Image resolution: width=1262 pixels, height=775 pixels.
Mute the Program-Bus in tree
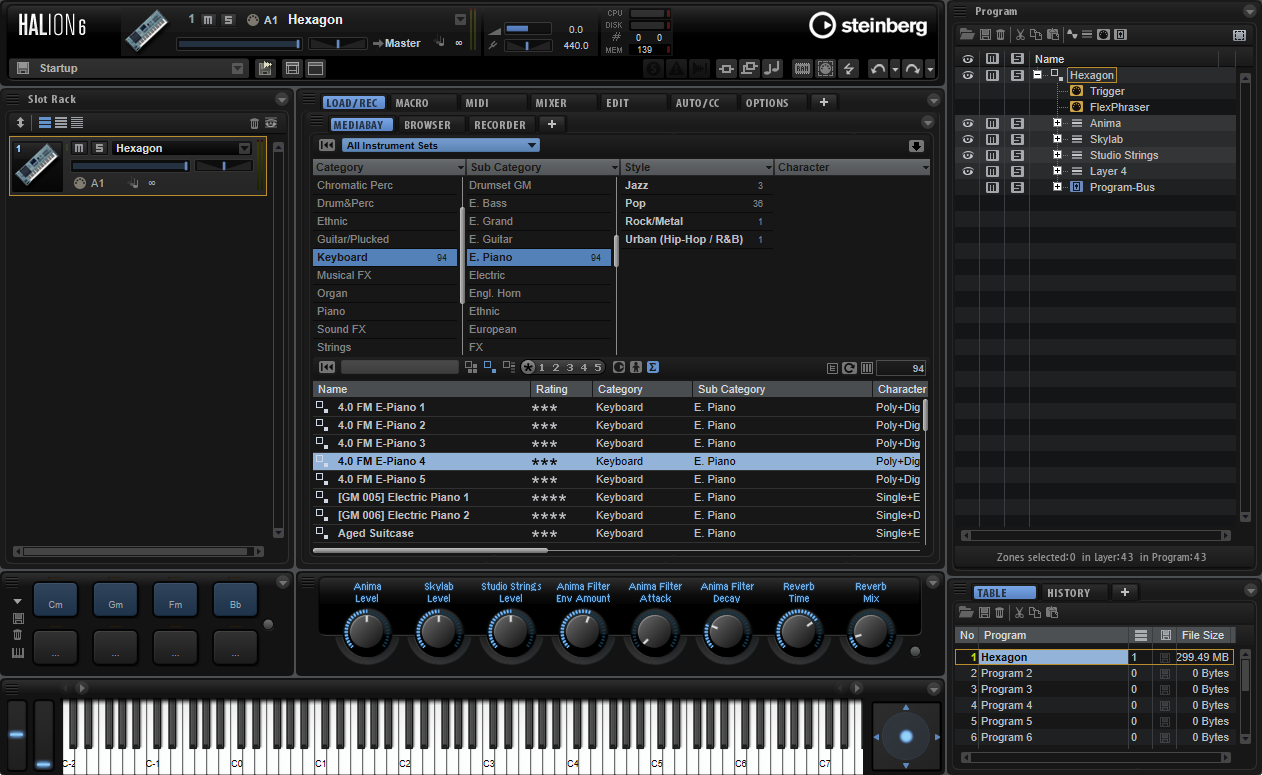click(992, 187)
